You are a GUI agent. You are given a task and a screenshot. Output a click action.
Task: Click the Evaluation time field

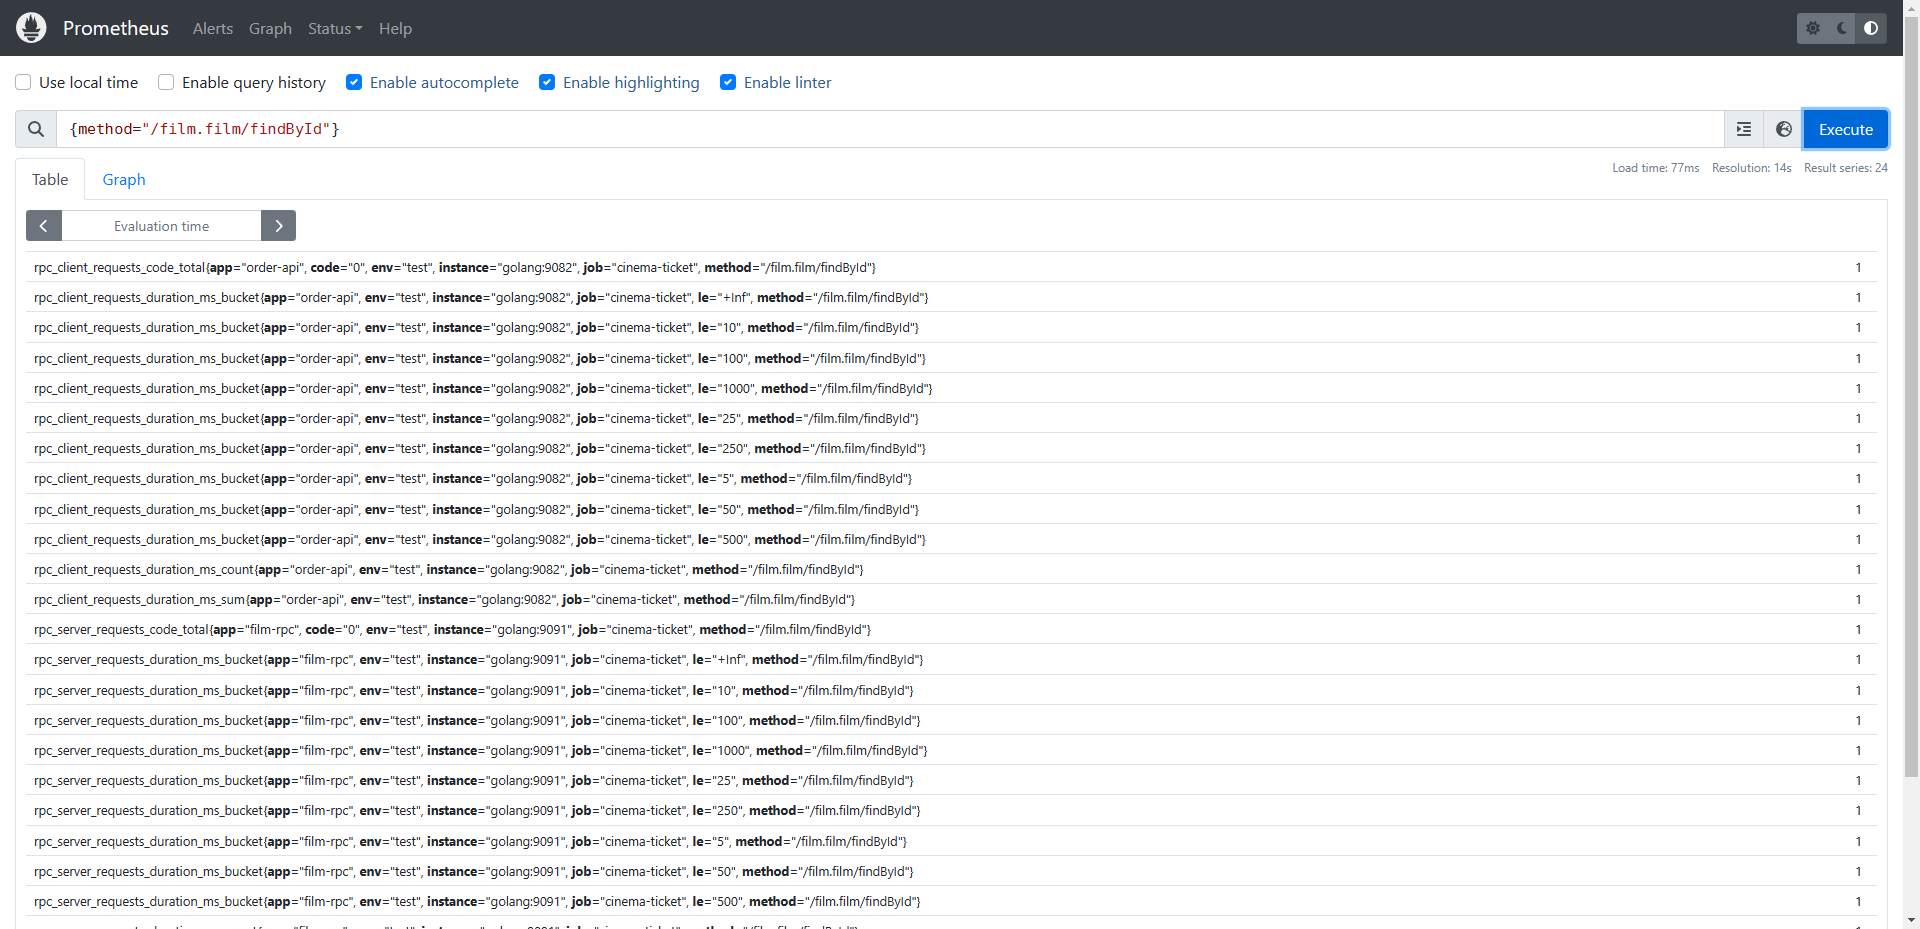(x=161, y=226)
